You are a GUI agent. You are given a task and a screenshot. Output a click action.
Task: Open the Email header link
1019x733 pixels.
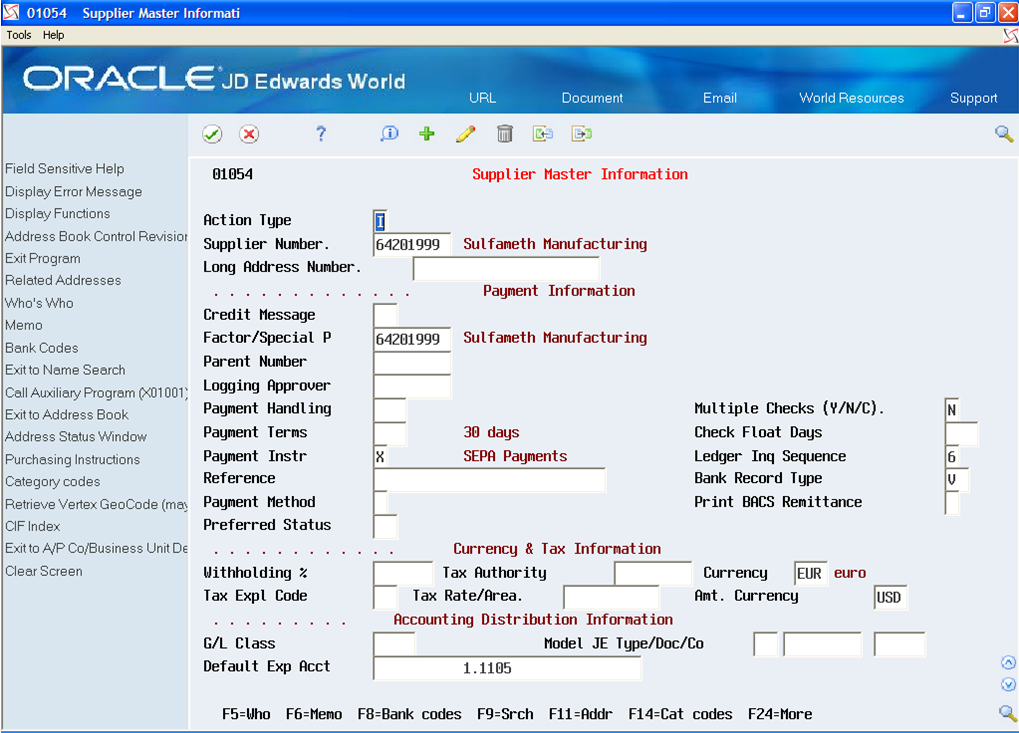(x=719, y=98)
